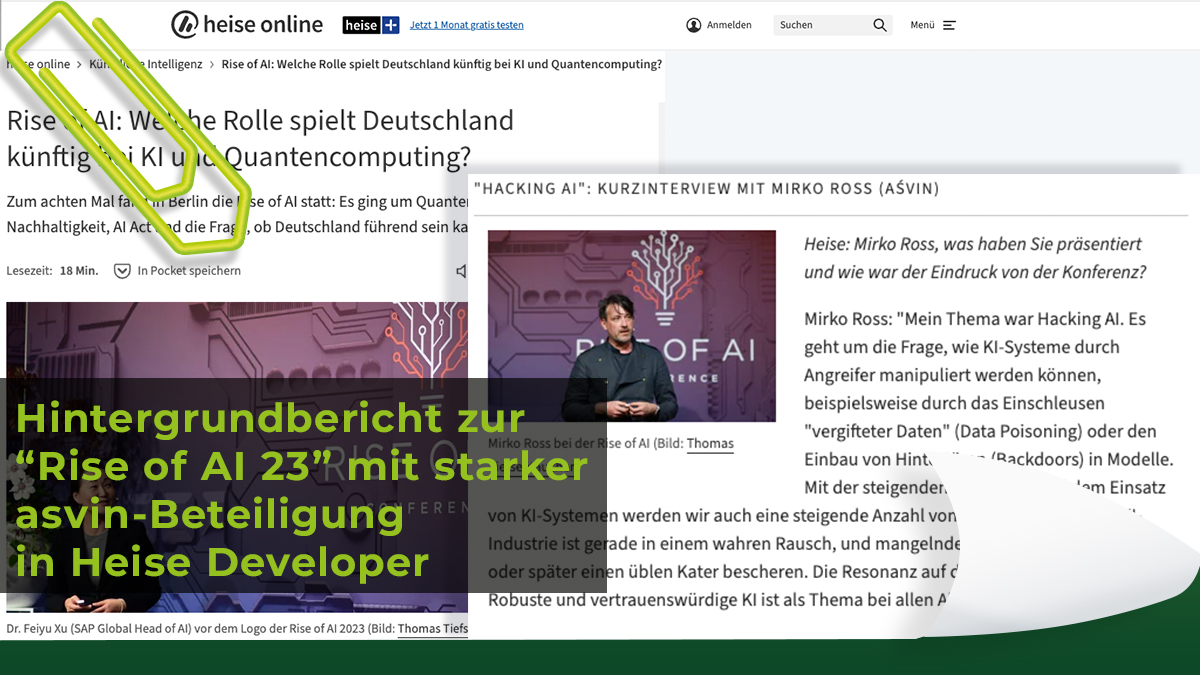Open the Mirko Ross stage photo

631,326
